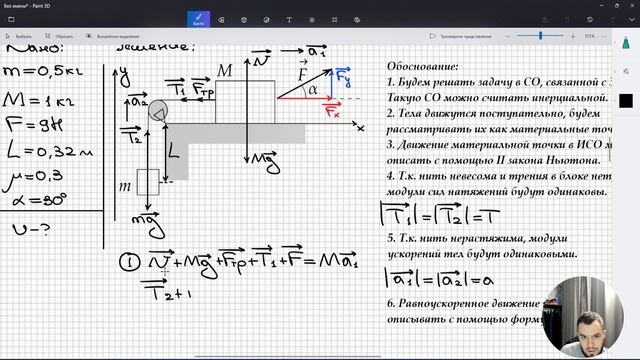Select the Text tool

[x=289, y=20]
